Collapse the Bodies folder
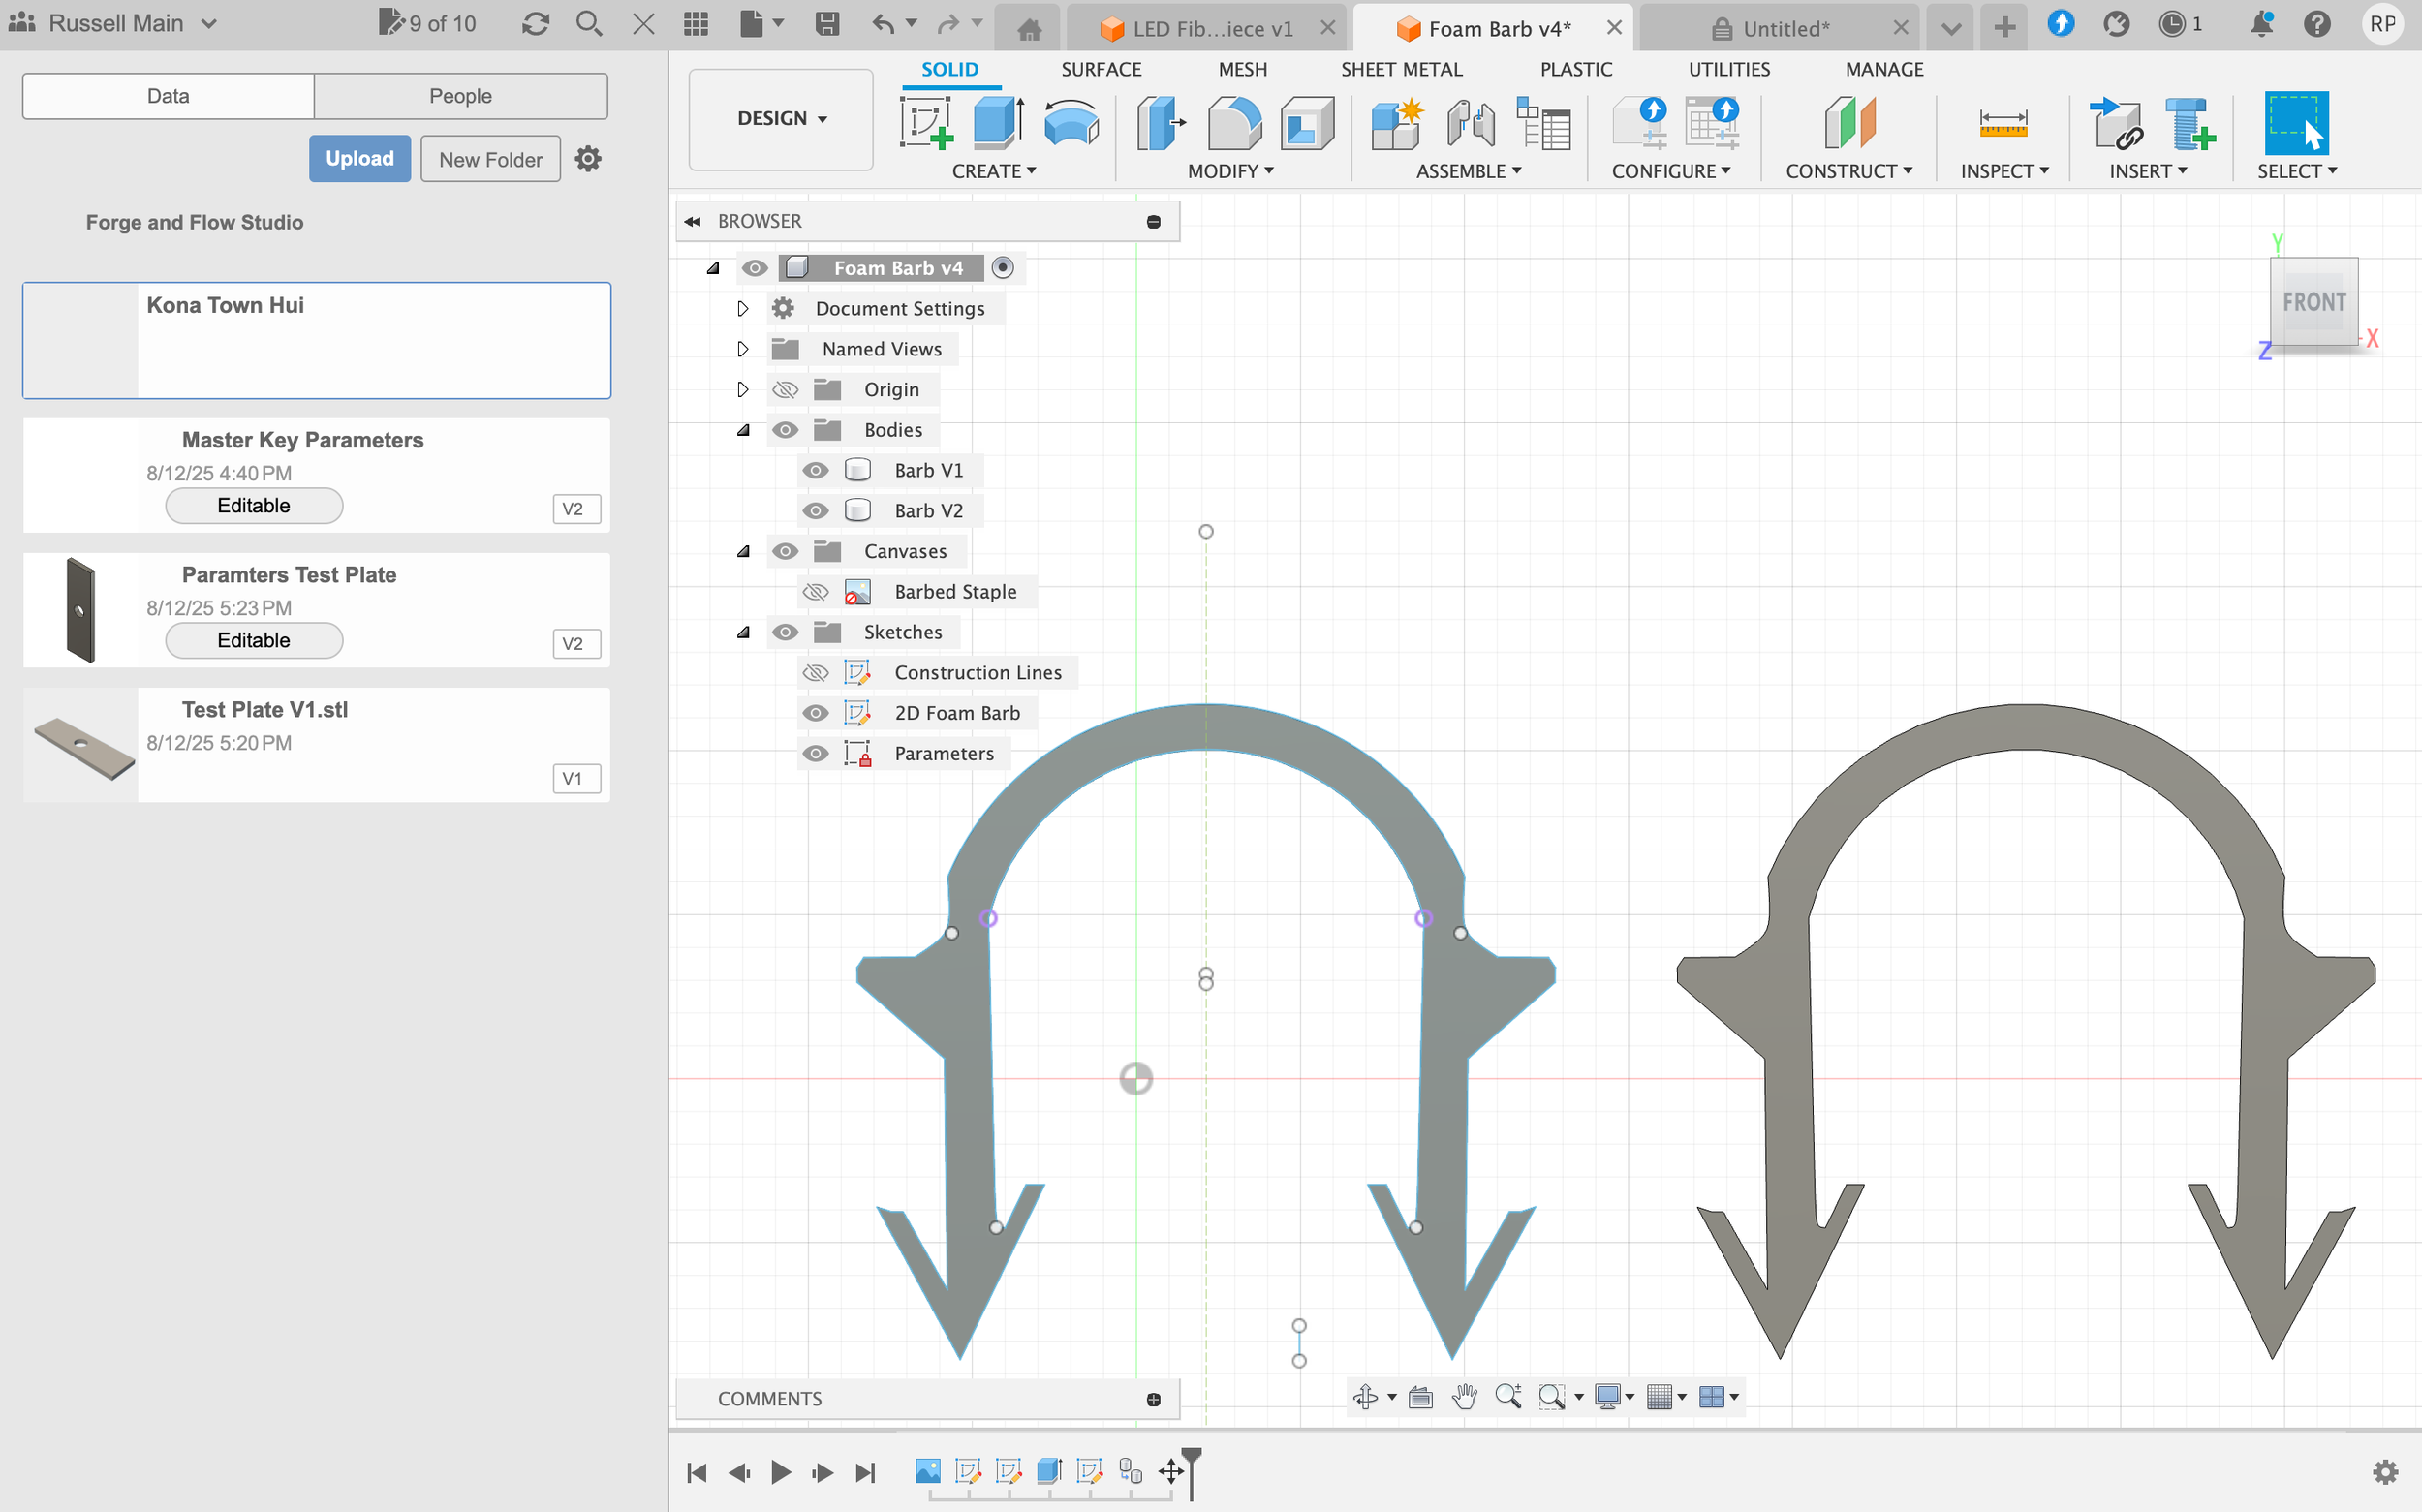 click(743, 430)
